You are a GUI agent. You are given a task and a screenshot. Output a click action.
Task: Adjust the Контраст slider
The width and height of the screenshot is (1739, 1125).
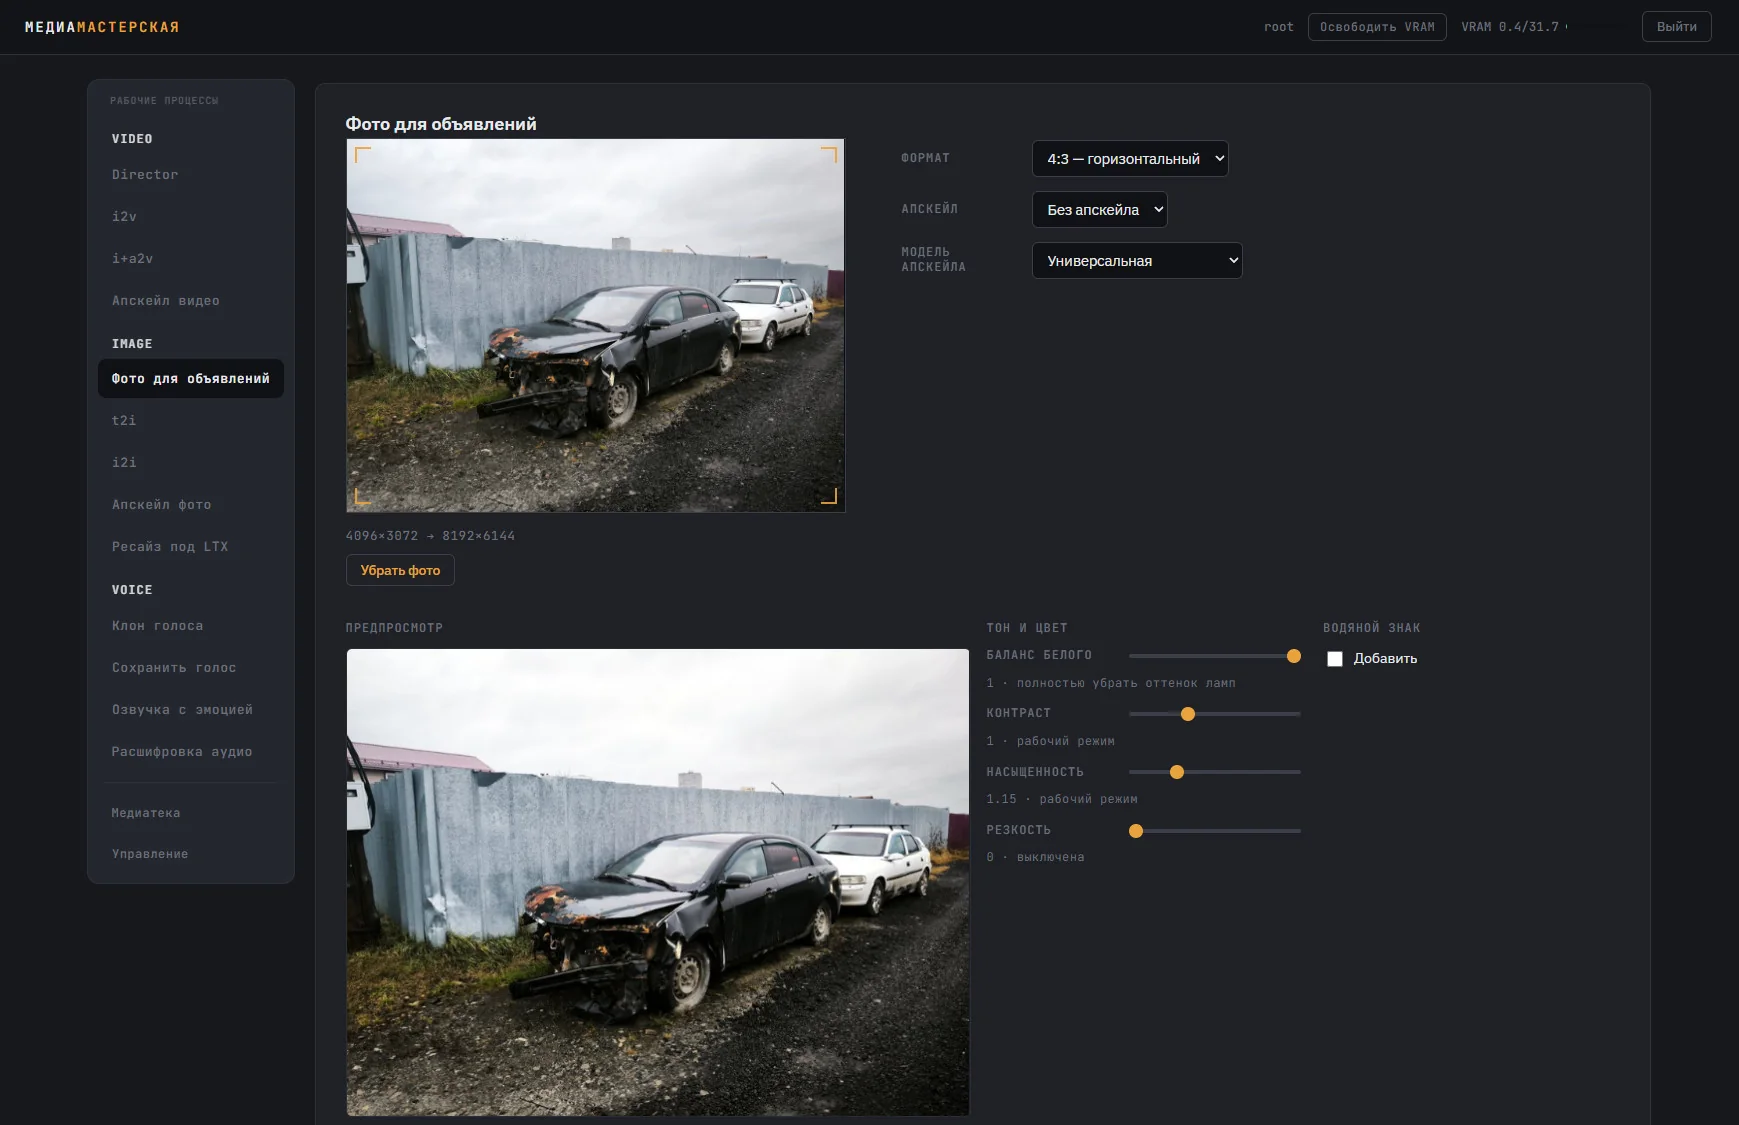coord(1214,714)
